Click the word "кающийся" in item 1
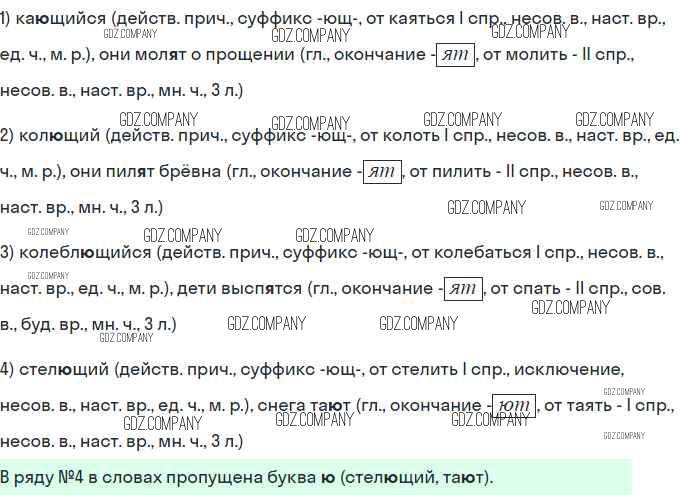 [x=60, y=21]
